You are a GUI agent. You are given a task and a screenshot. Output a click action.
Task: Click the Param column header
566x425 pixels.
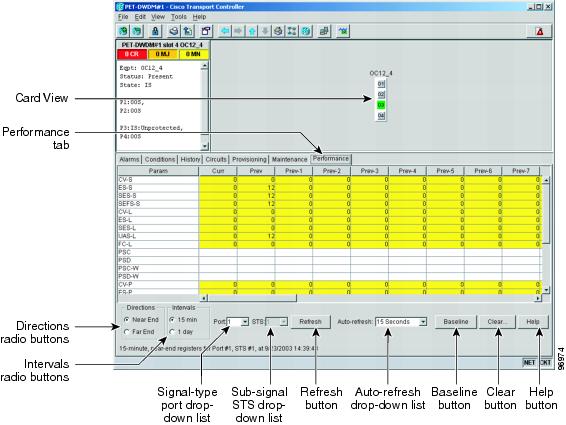click(x=158, y=171)
